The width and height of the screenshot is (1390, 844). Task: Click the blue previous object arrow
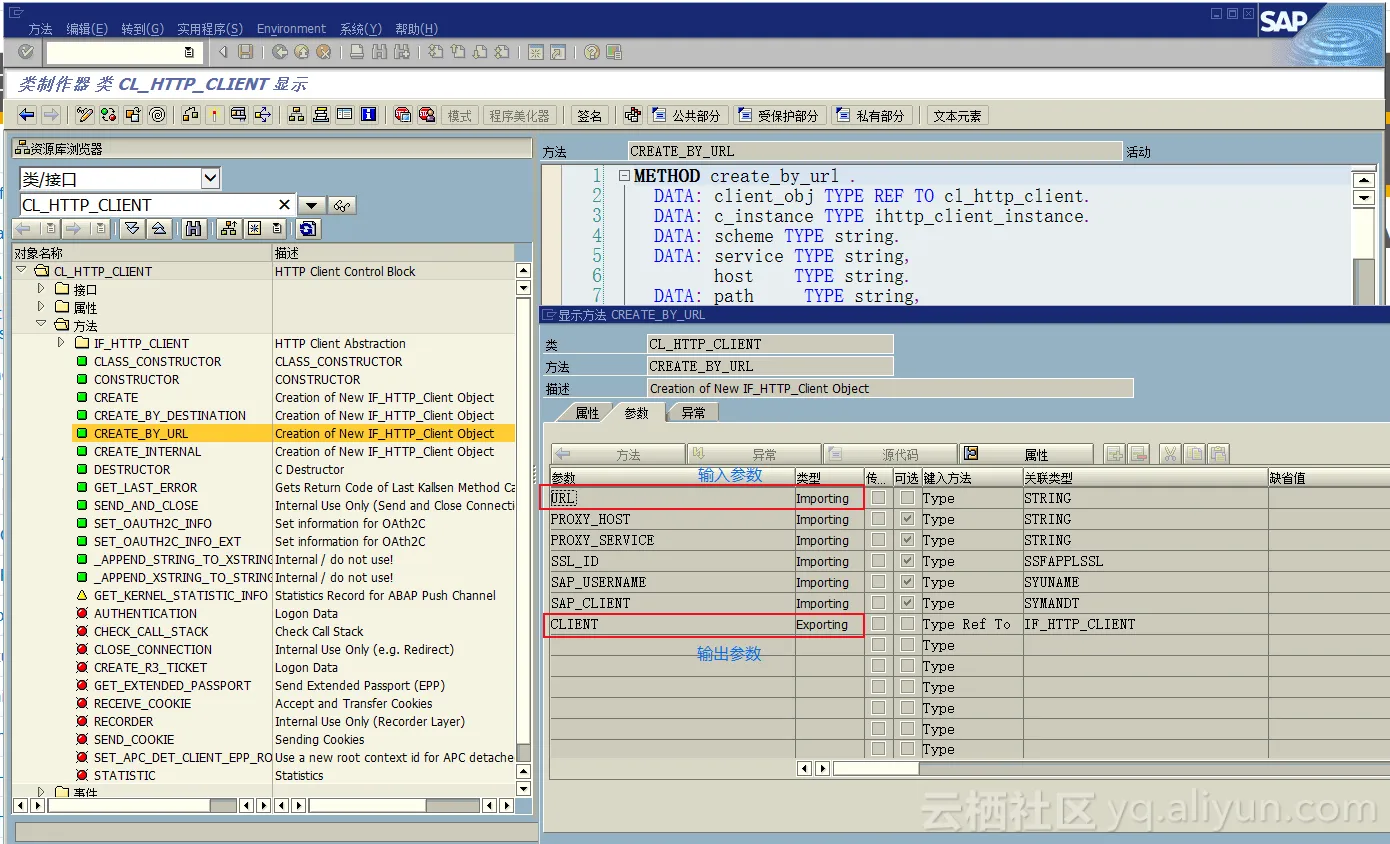[x=27, y=115]
